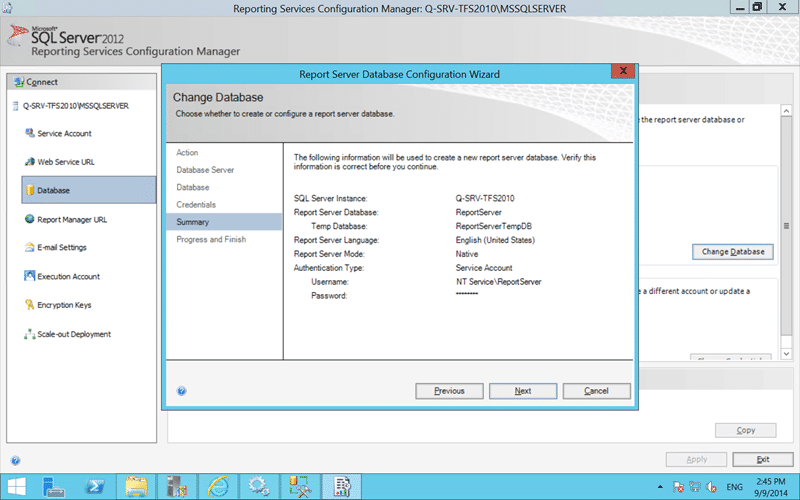Click the English (United States) language value

495,240
